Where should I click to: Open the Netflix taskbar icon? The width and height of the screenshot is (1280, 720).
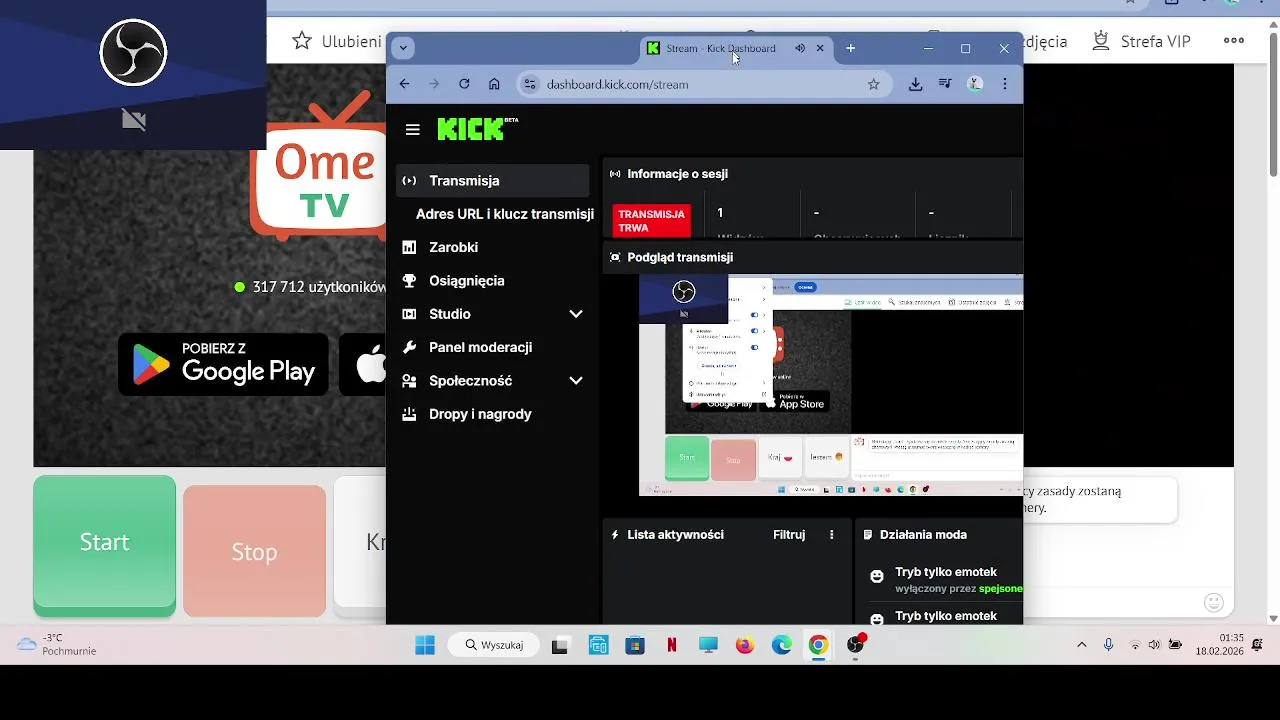[672, 645]
